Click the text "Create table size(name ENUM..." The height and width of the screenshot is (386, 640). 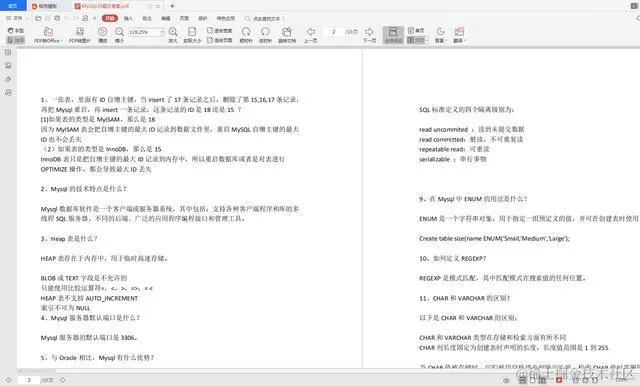point(494,239)
